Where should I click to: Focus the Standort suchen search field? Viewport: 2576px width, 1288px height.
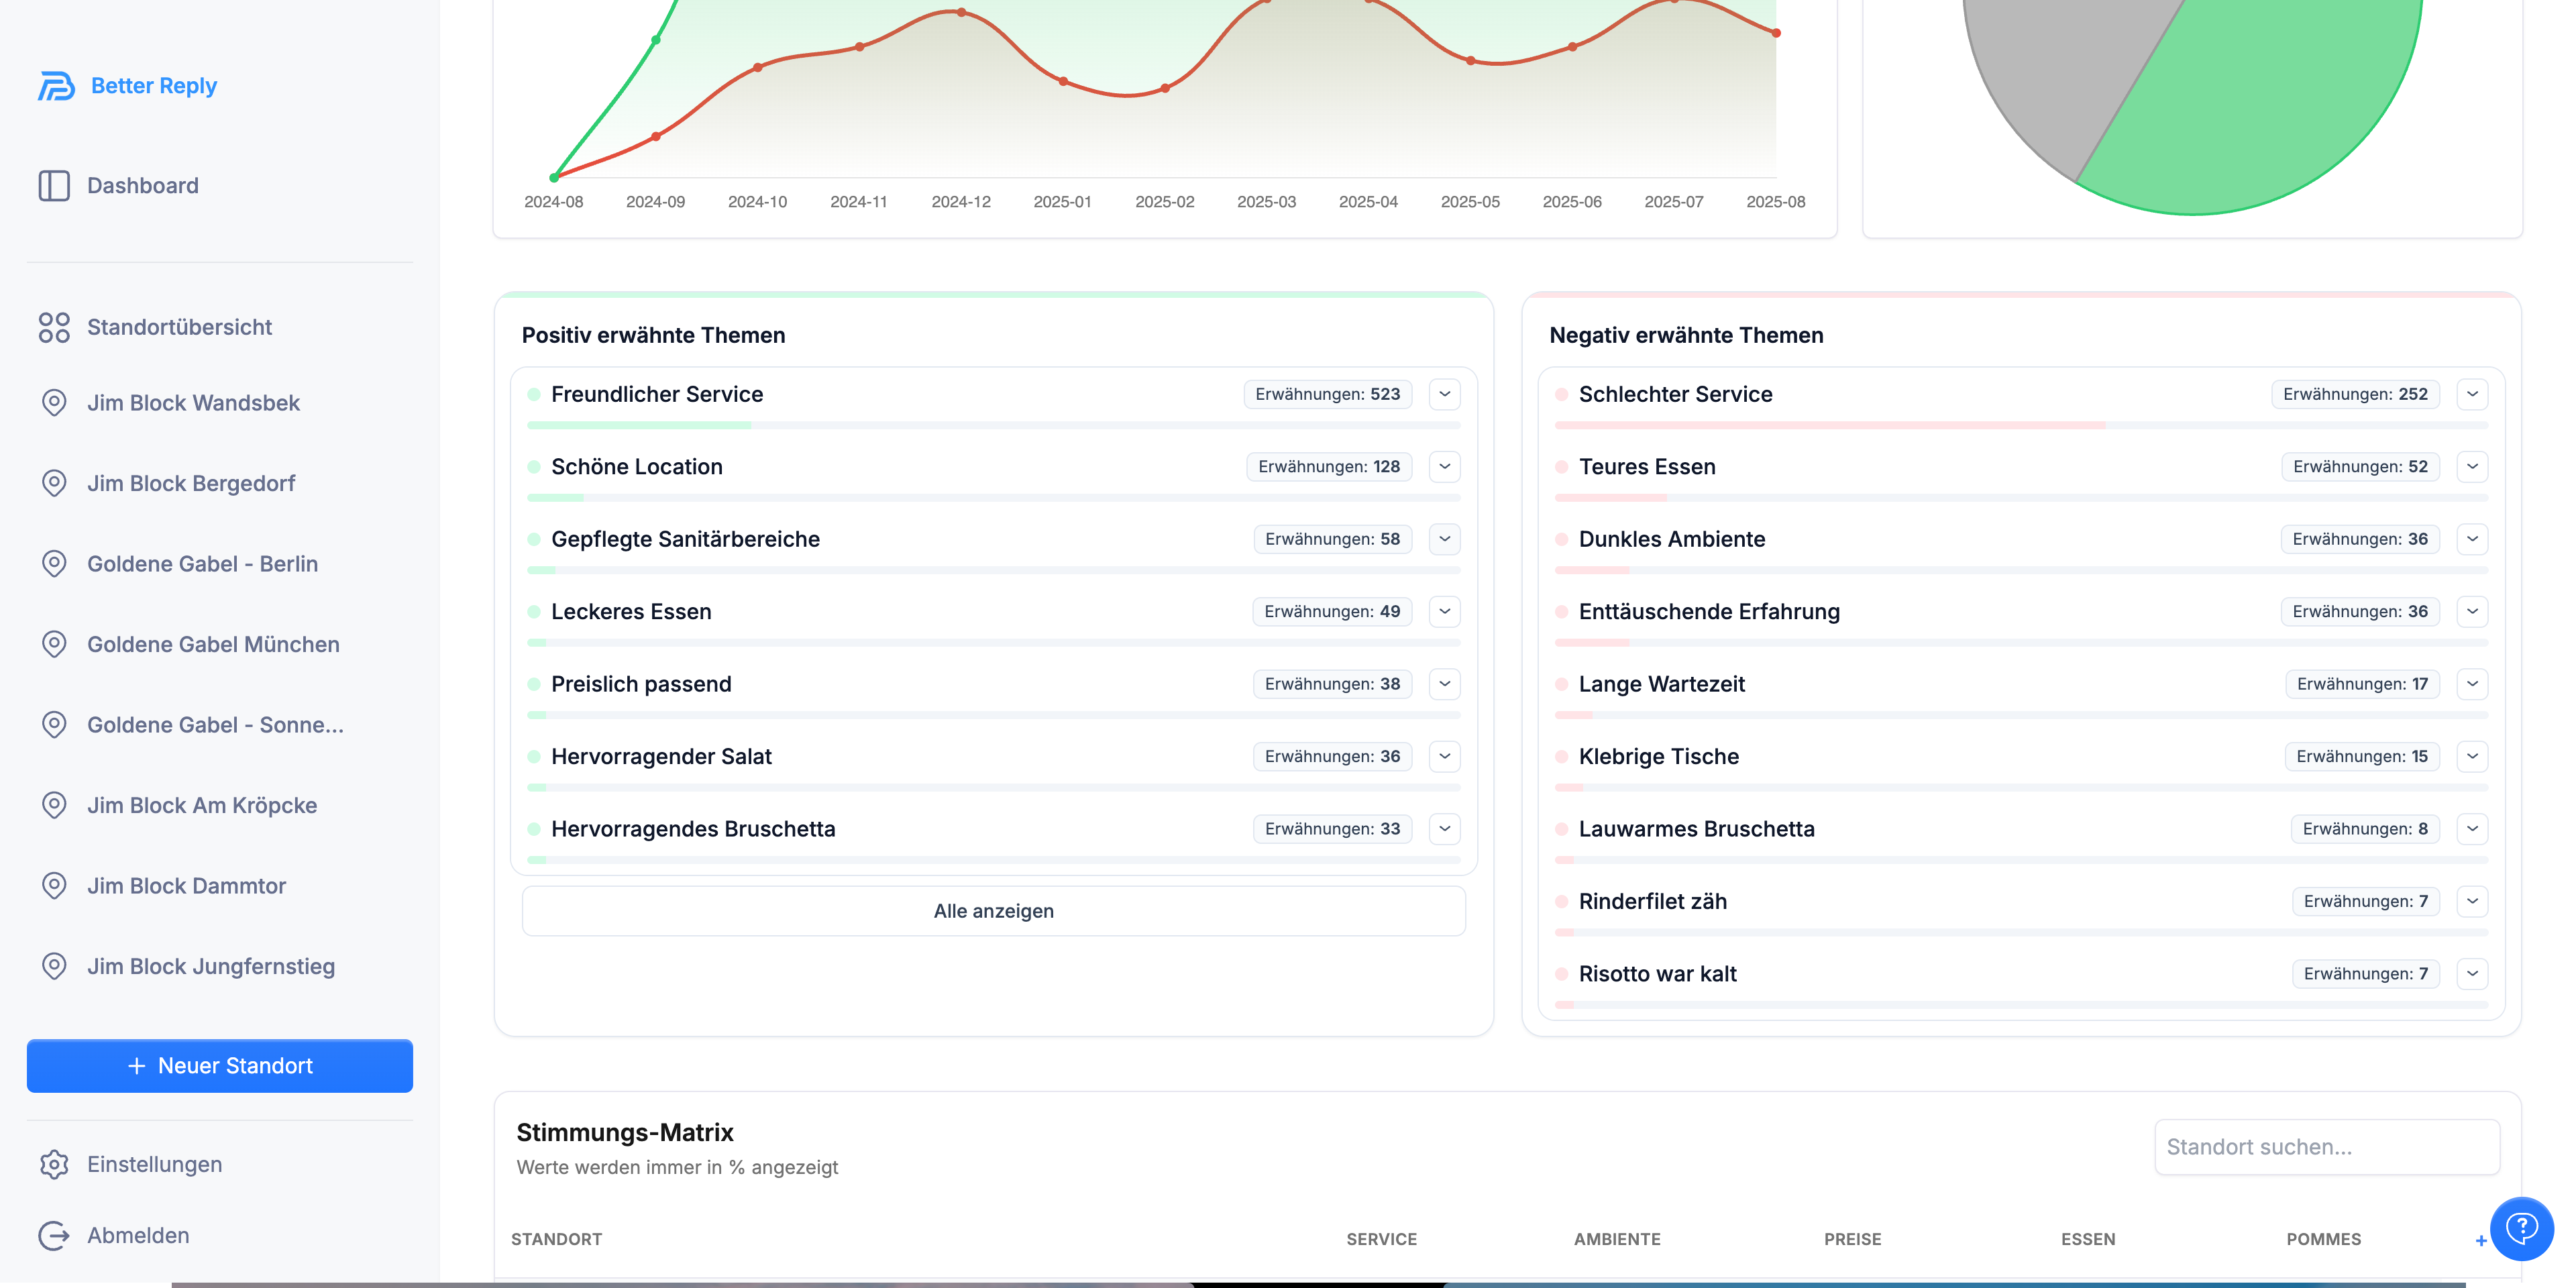tap(2326, 1147)
